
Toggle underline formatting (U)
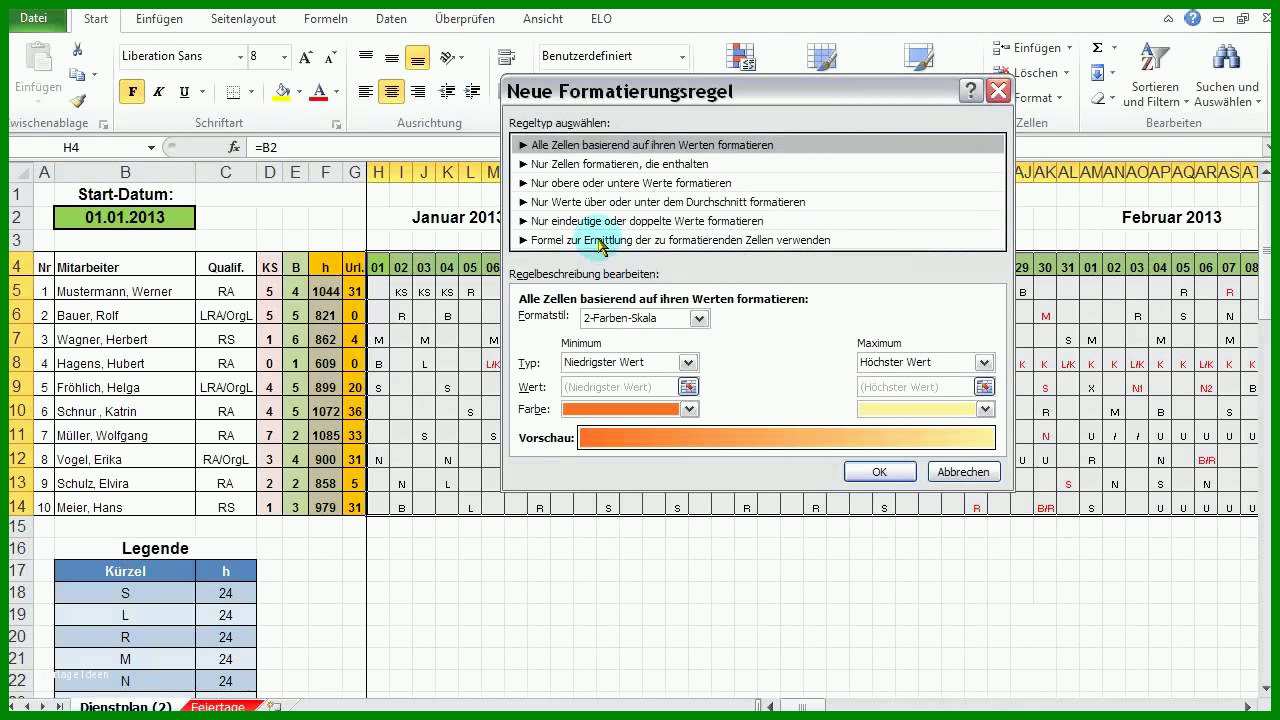click(184, 92)
